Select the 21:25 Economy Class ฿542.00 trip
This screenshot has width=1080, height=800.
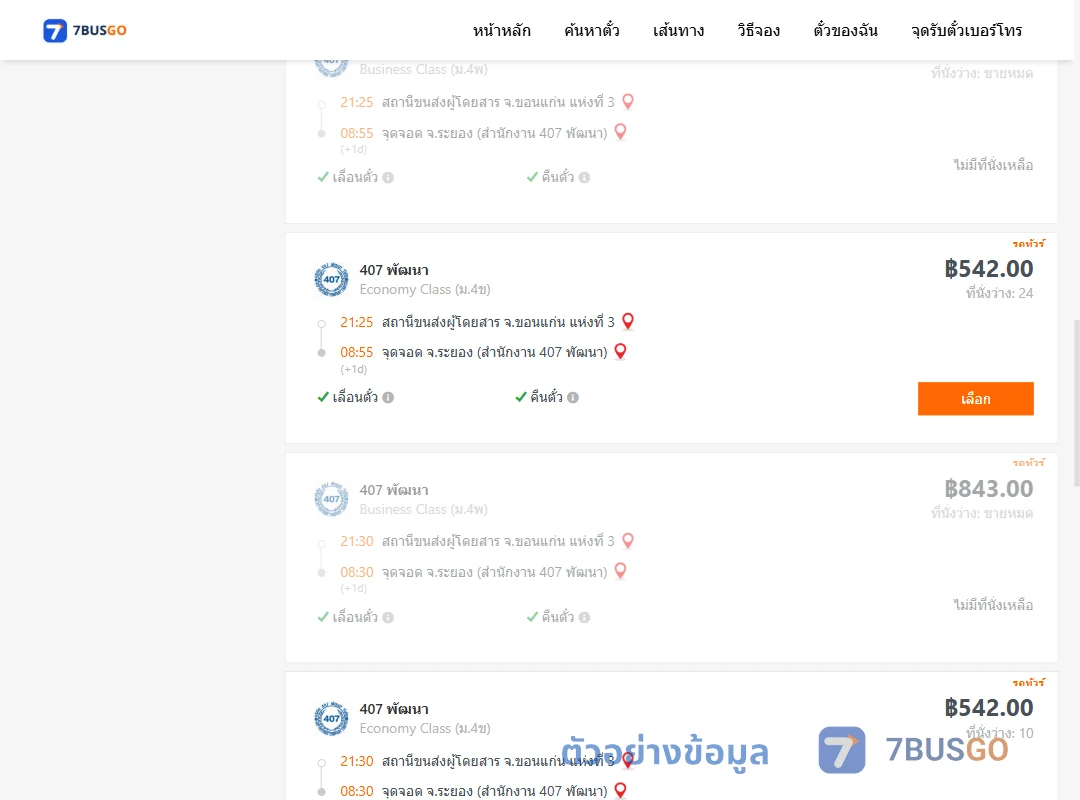(x=975, y=399)
